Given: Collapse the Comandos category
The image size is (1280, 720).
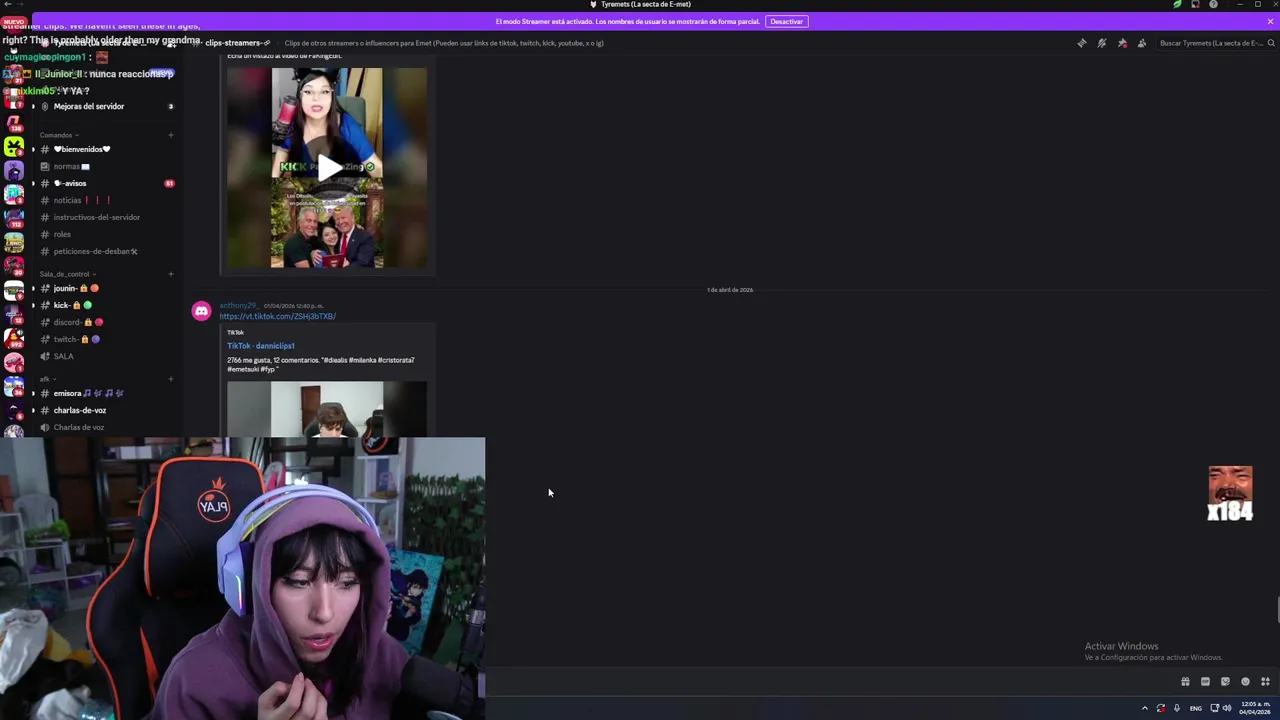Looking at the screenshot, I should click(x=58, y=135).
